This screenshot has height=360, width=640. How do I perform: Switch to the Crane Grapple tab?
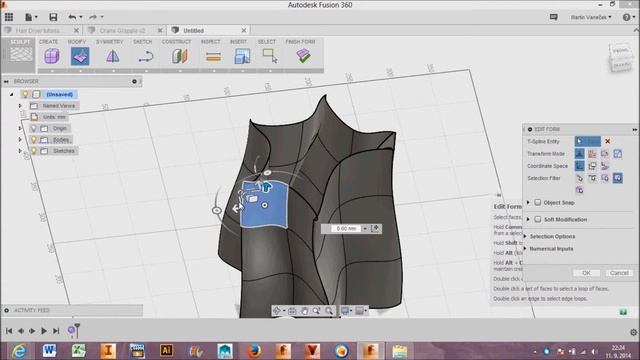(x=122, y=31)
